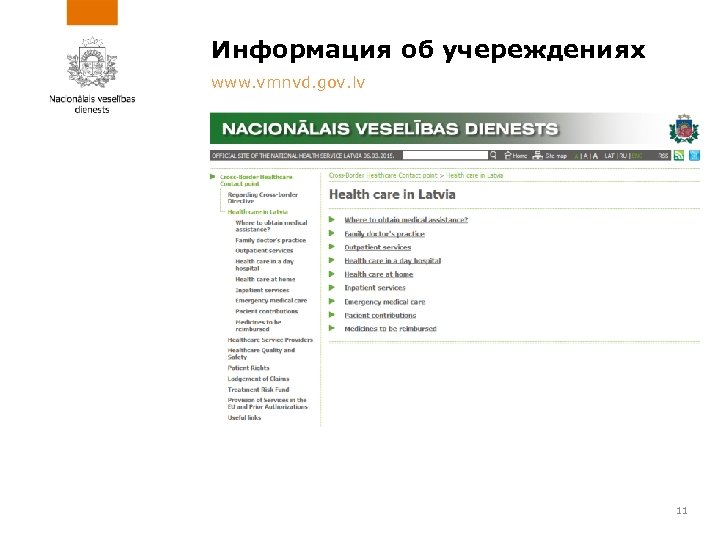Click the search magnifier icon
This screenshot has height=540, width=720.
493,155
